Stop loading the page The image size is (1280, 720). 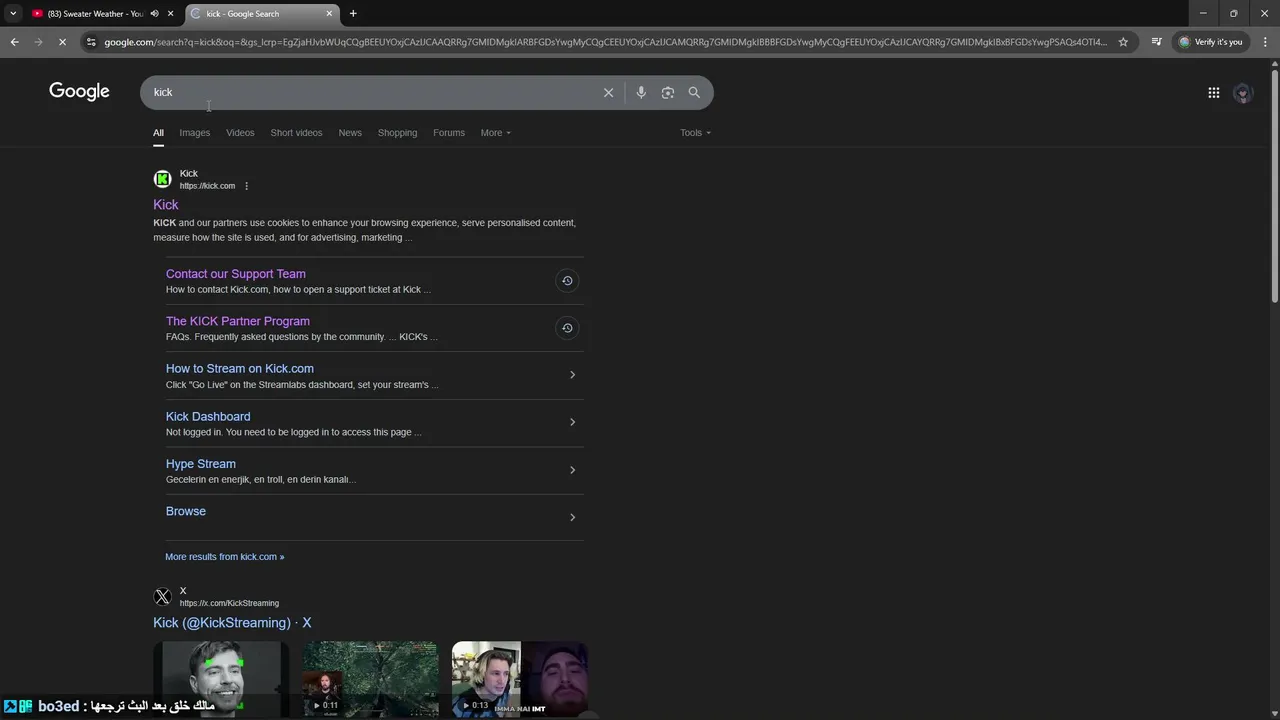pos(62,42)
